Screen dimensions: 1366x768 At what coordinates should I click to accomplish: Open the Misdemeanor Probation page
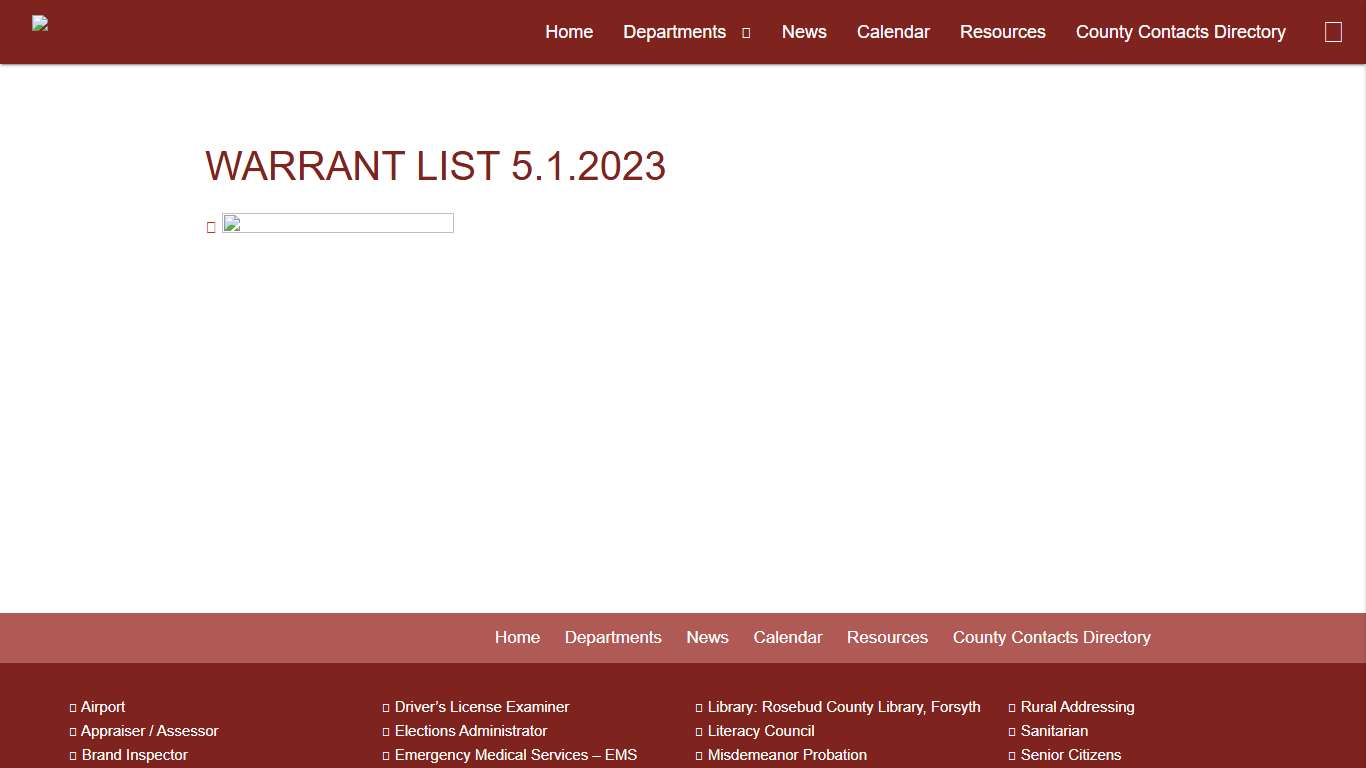(x=787, y=755)
